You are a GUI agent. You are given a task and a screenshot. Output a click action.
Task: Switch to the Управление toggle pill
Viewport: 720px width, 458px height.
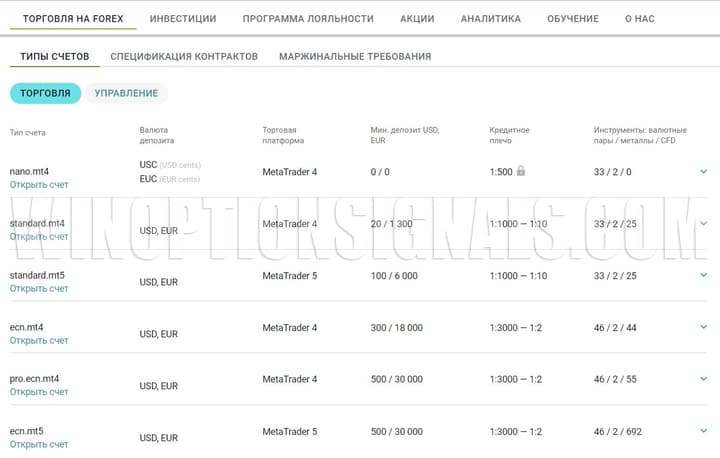click(x=126, y=93)
